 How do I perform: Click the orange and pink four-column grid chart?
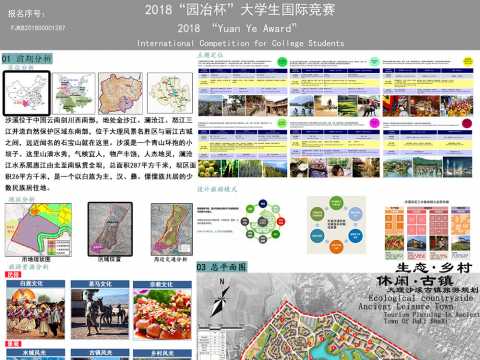tap(427, 230)
